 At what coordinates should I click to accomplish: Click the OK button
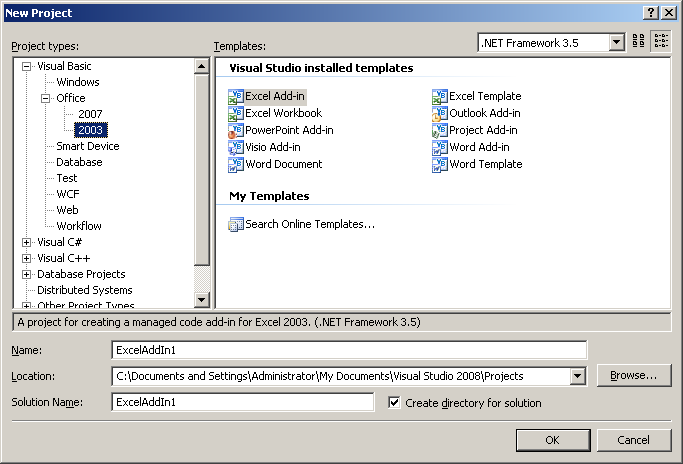tap(553, 440)
